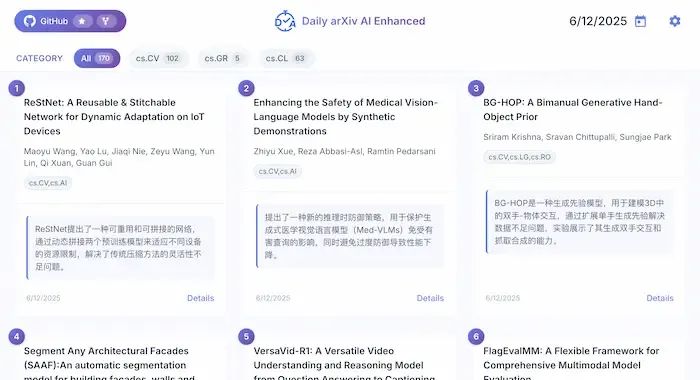Click the ReStNet Chinese summary box
The width and height of the screenshot is (700, 380).
[x=120, y=248]
